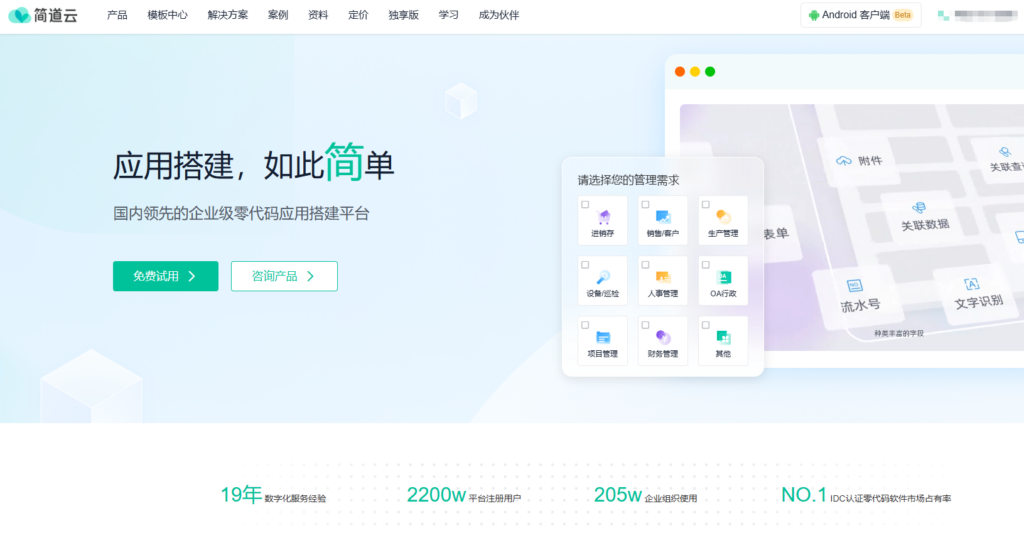
Task: Click the 简道云 logo icon
Action: click(19, 15)
